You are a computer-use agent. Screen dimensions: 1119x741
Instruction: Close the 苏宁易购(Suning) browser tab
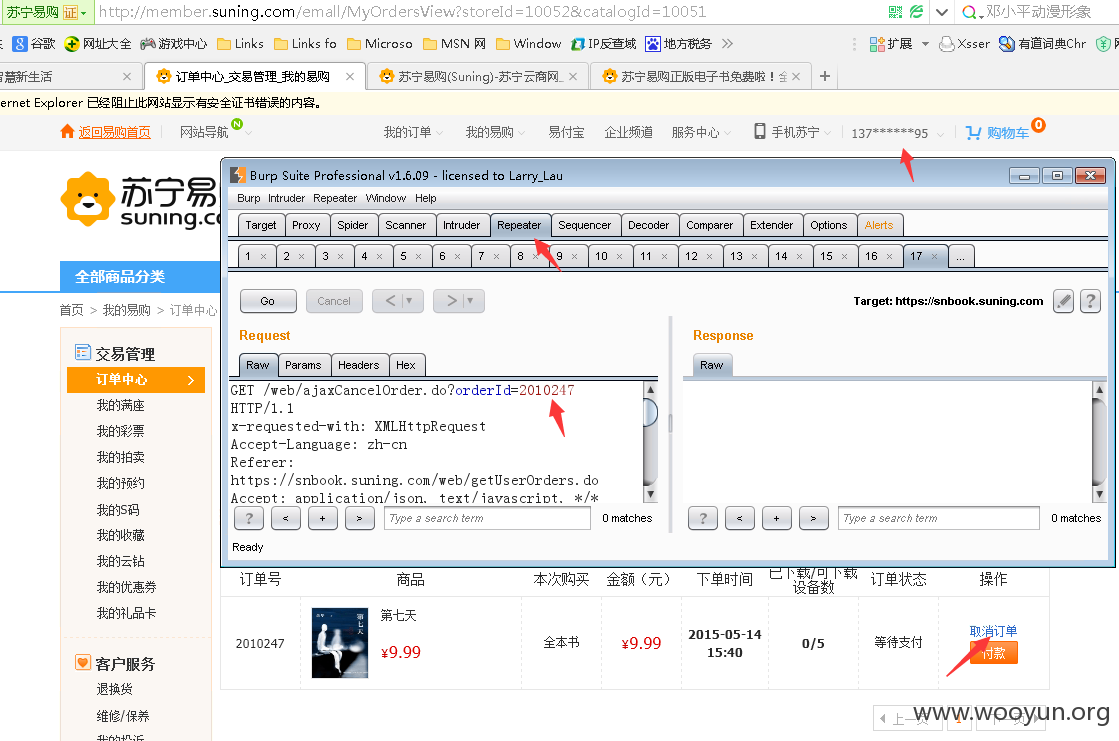pos(573,76)
